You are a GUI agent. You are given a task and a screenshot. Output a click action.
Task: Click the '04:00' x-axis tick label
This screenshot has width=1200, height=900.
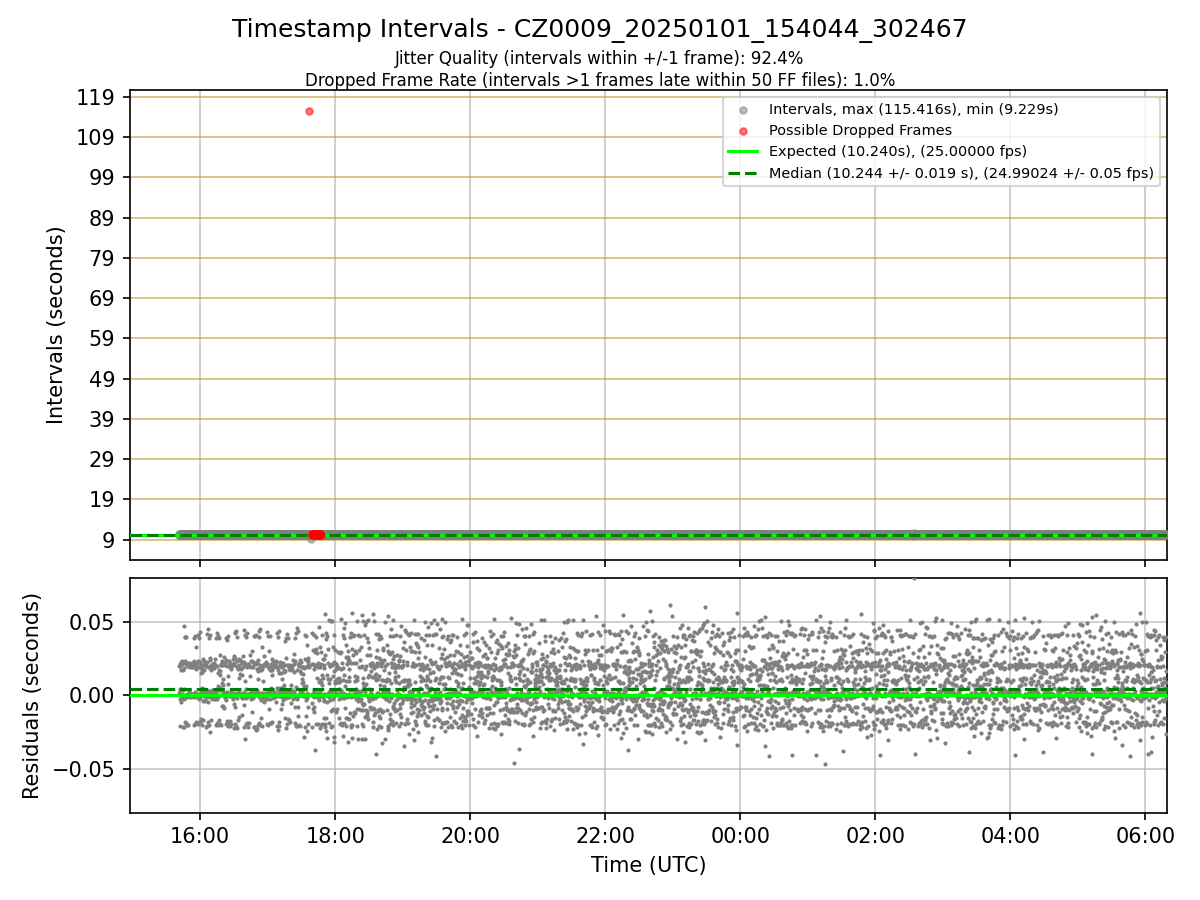1010,836
